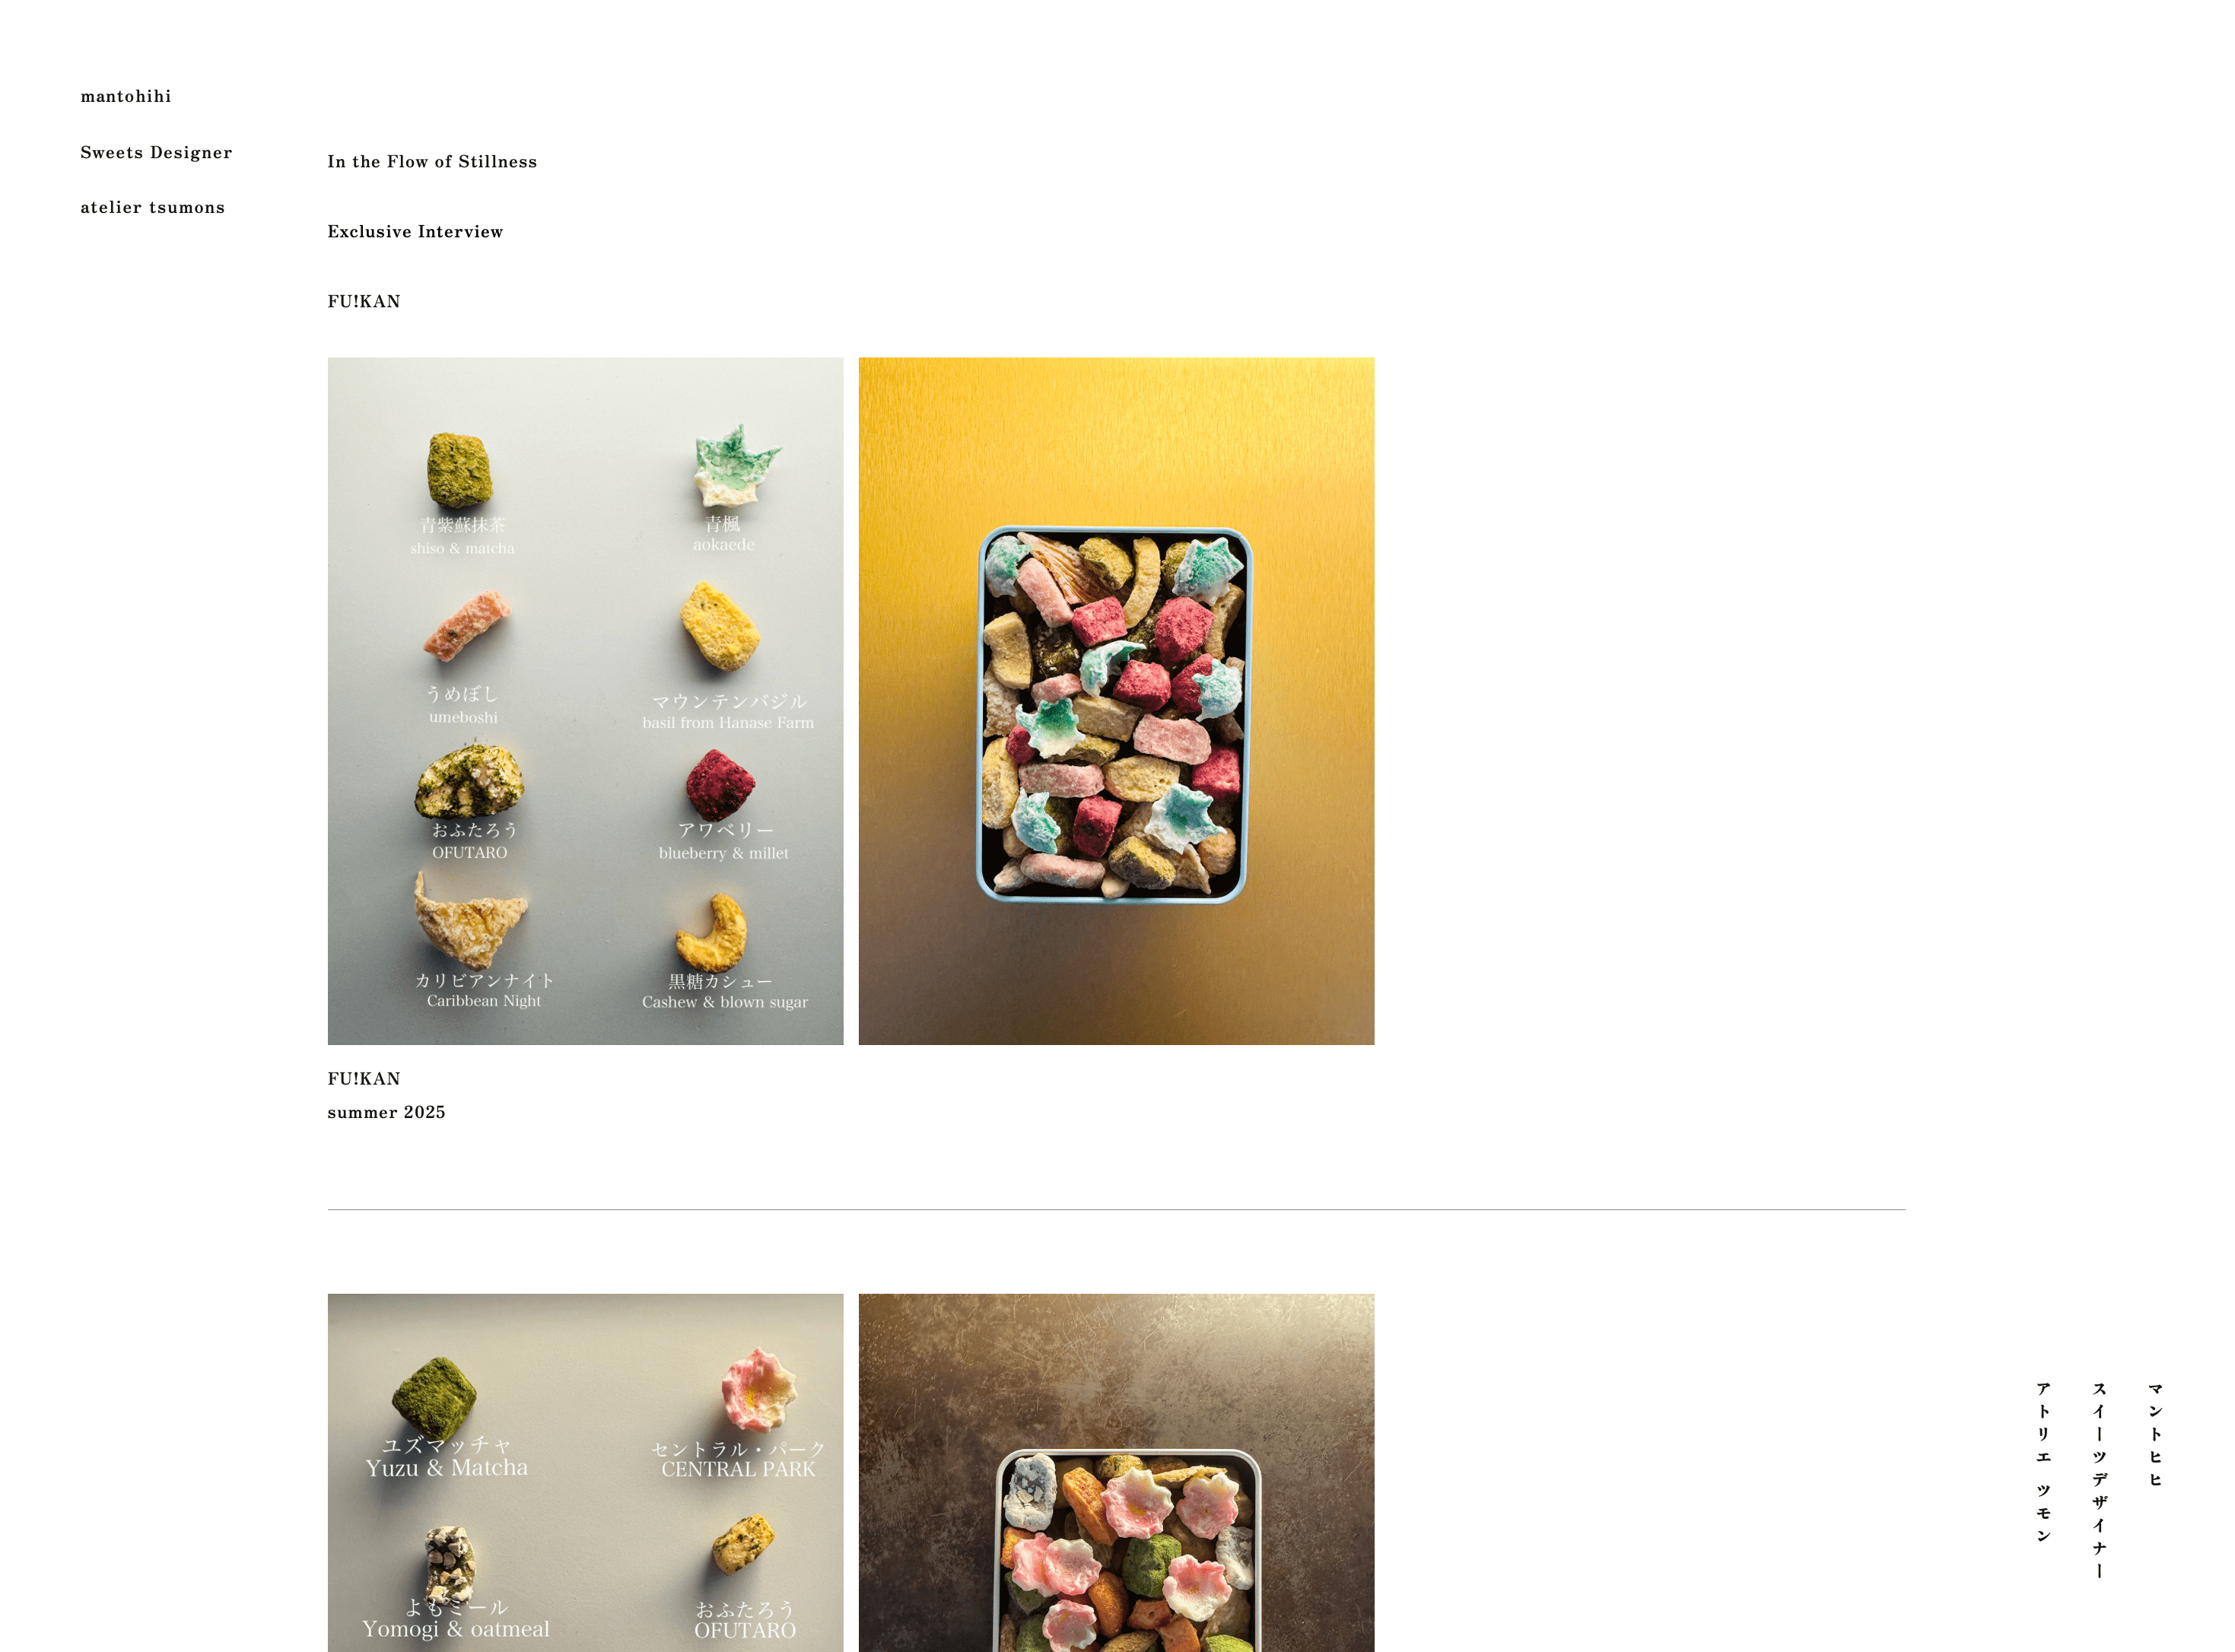Open In the Flow of Stillness link
Viewport: 2235px width, 1652px height.
click(432, 162)
